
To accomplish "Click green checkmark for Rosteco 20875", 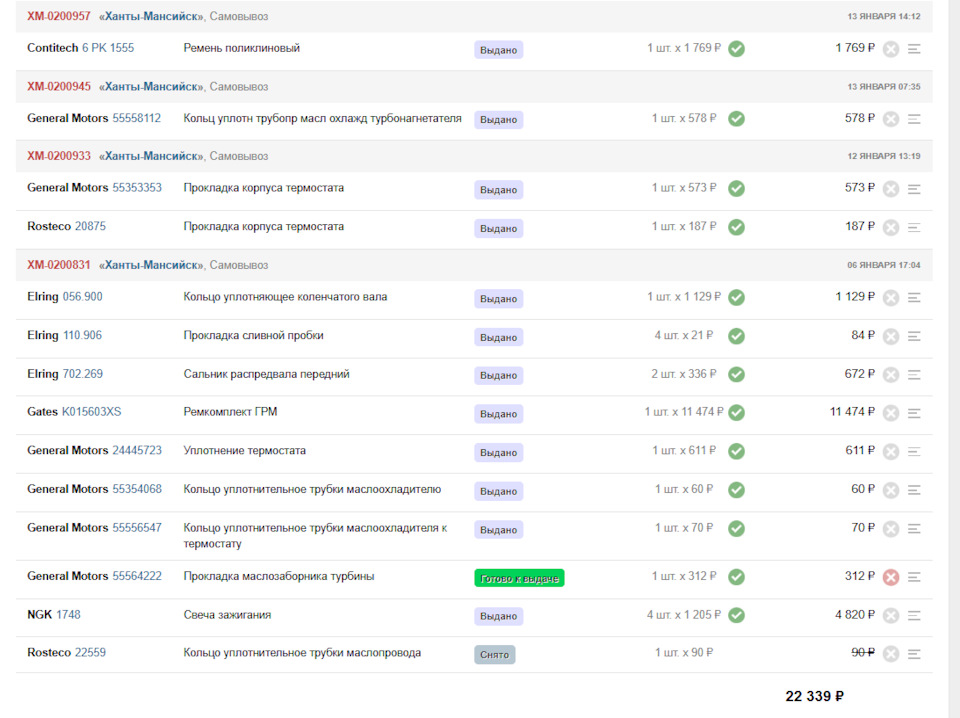I will tap(737, 227).
